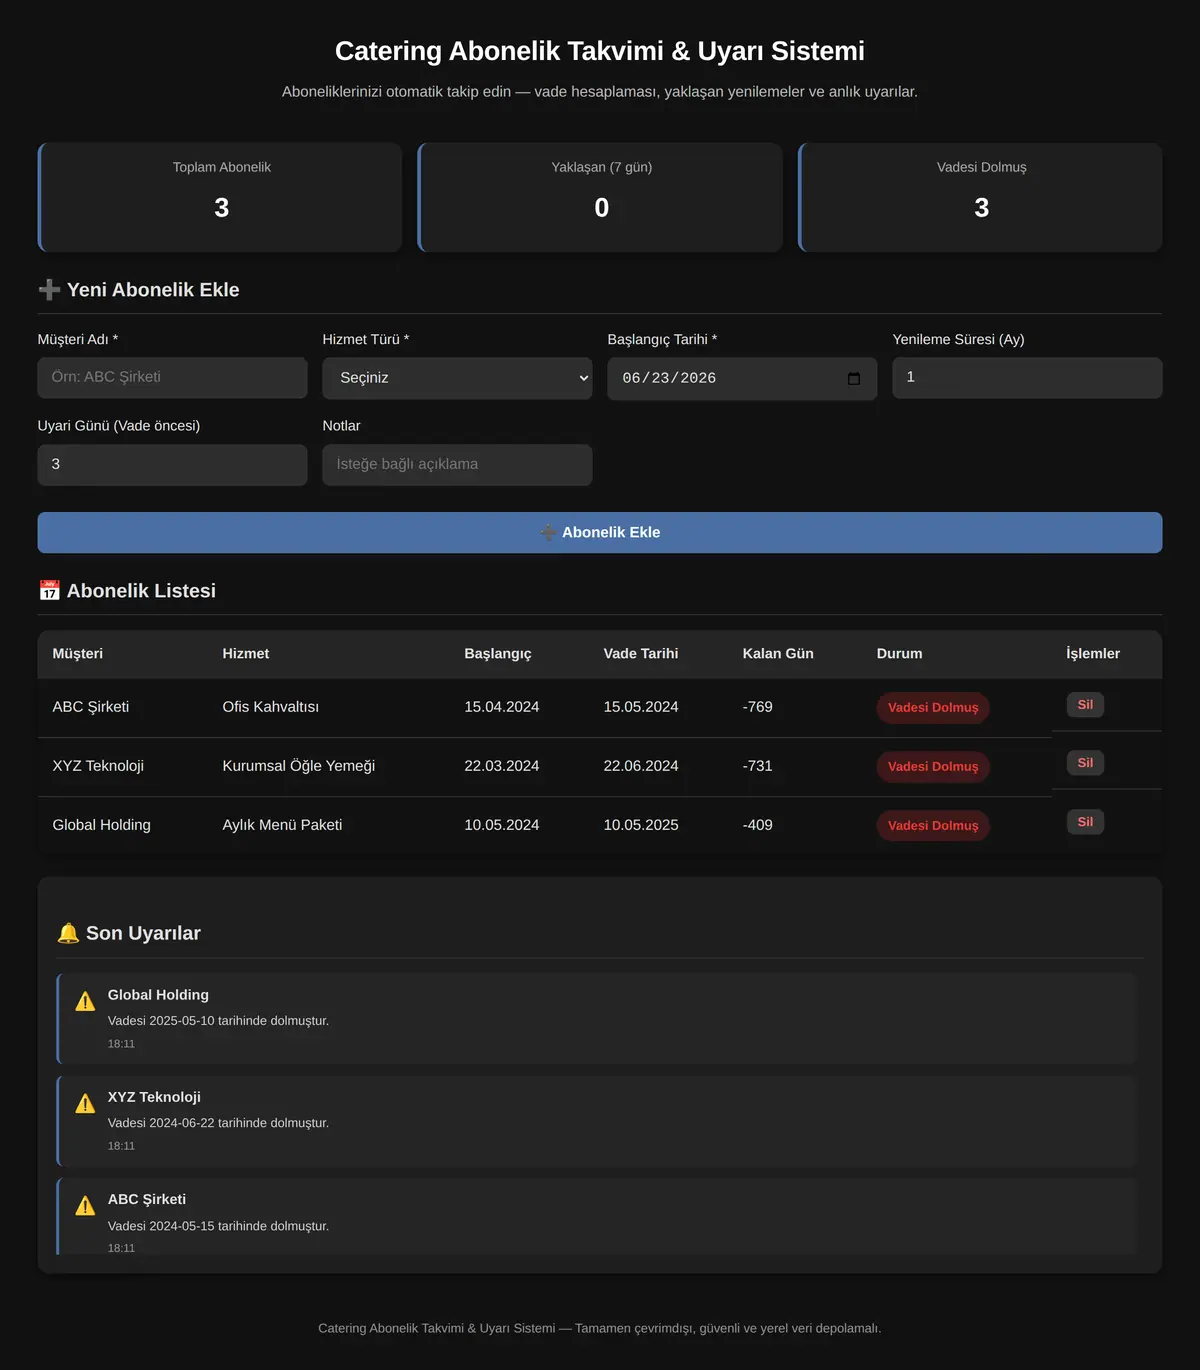Click the Uyari Günü field
This screenshot has height=1370, width=1200.
pyautogui.click(x=172, y=465)
